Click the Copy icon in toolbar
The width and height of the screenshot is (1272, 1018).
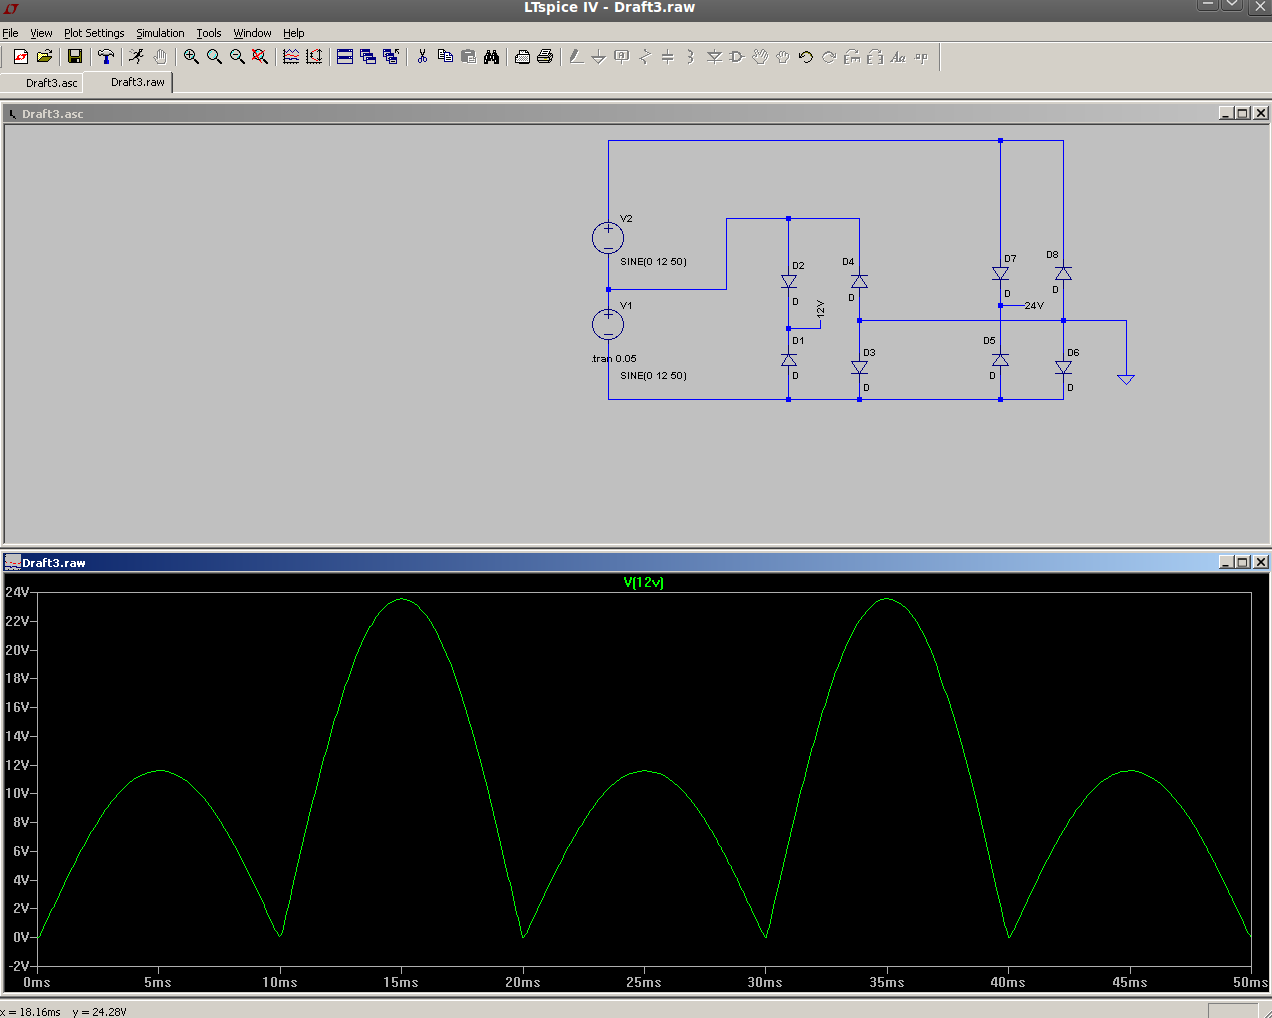click(445, 57)
